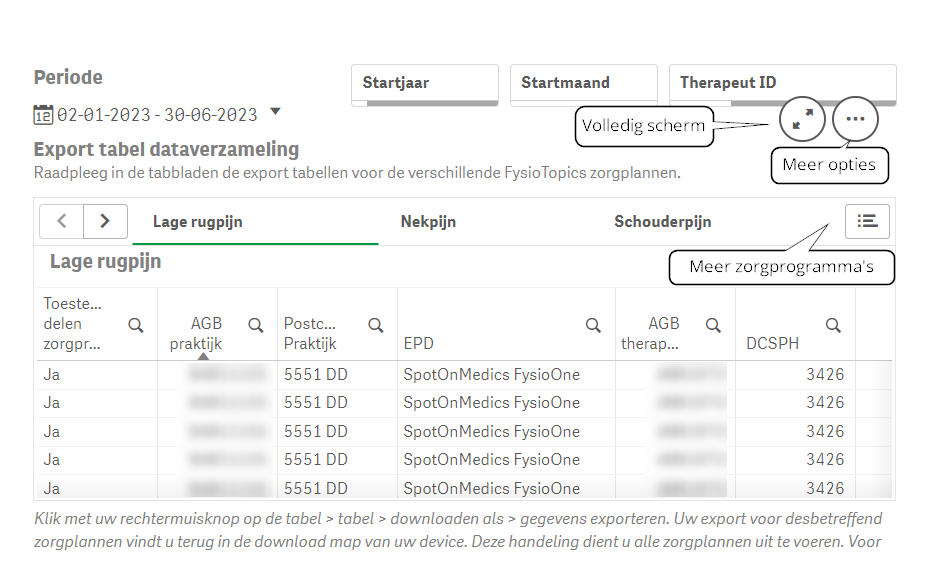This screenshot has height=578, width=930.
Task: Open the Startjaar filter
Action: coord(424,84)
